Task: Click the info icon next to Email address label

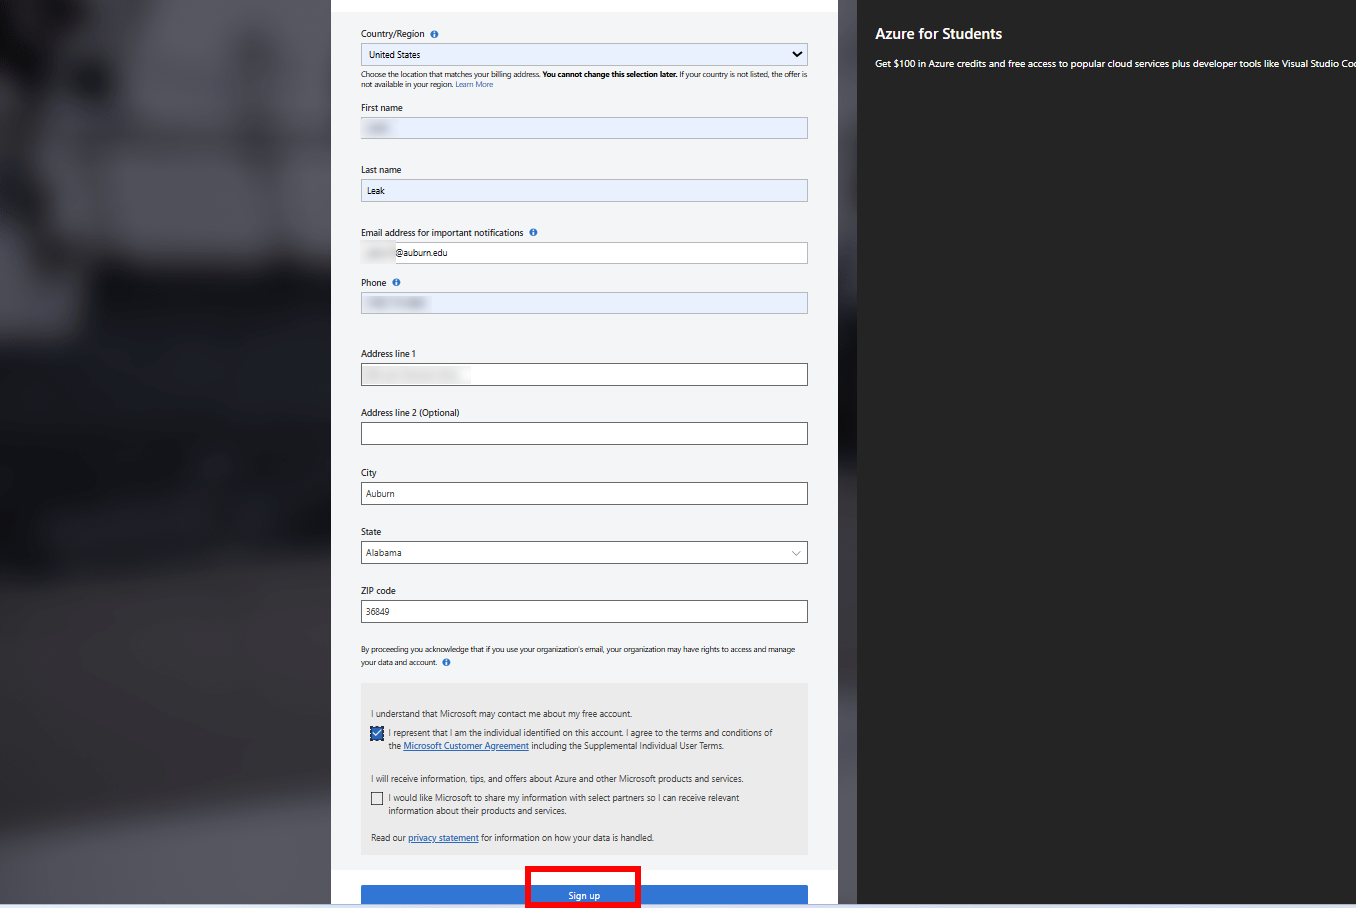Action: point(533,232)
